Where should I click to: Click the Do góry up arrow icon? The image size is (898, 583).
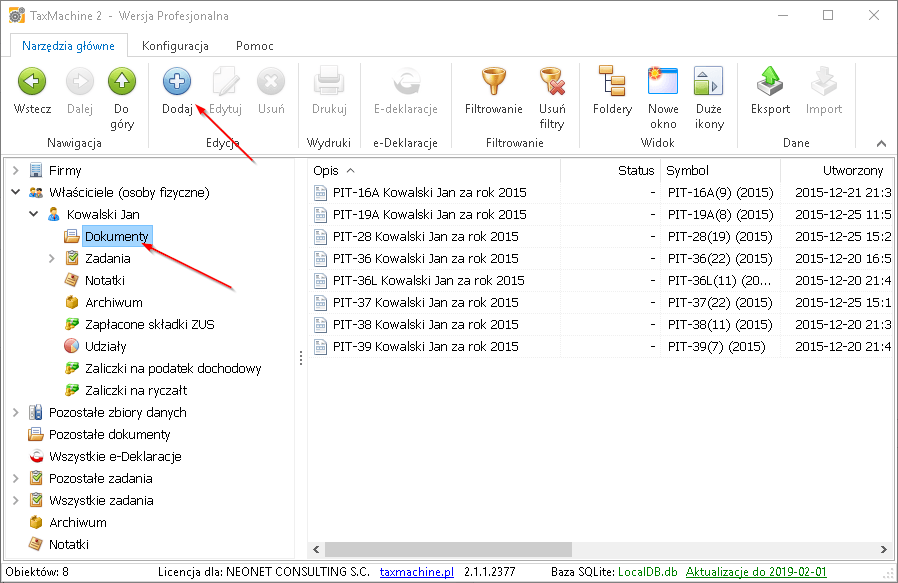[122, 82]
